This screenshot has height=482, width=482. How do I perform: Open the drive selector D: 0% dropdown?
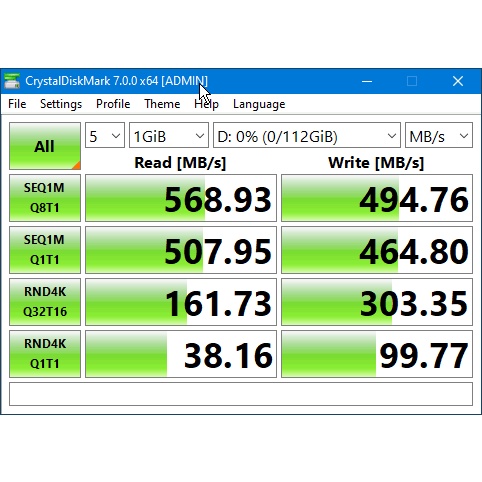click(x=307, y=135)
